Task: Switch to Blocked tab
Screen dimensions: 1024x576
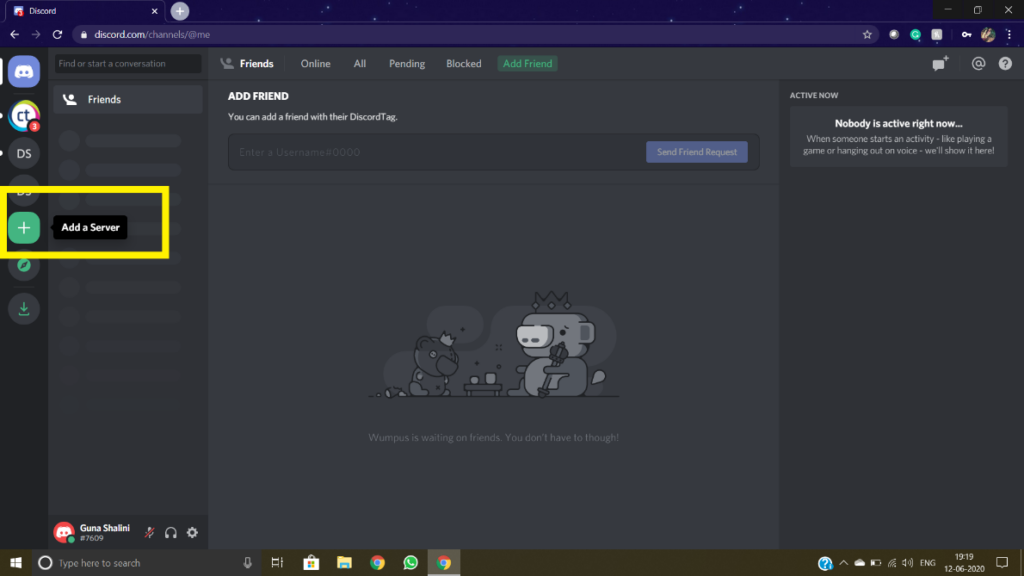Action: point(464,63)
